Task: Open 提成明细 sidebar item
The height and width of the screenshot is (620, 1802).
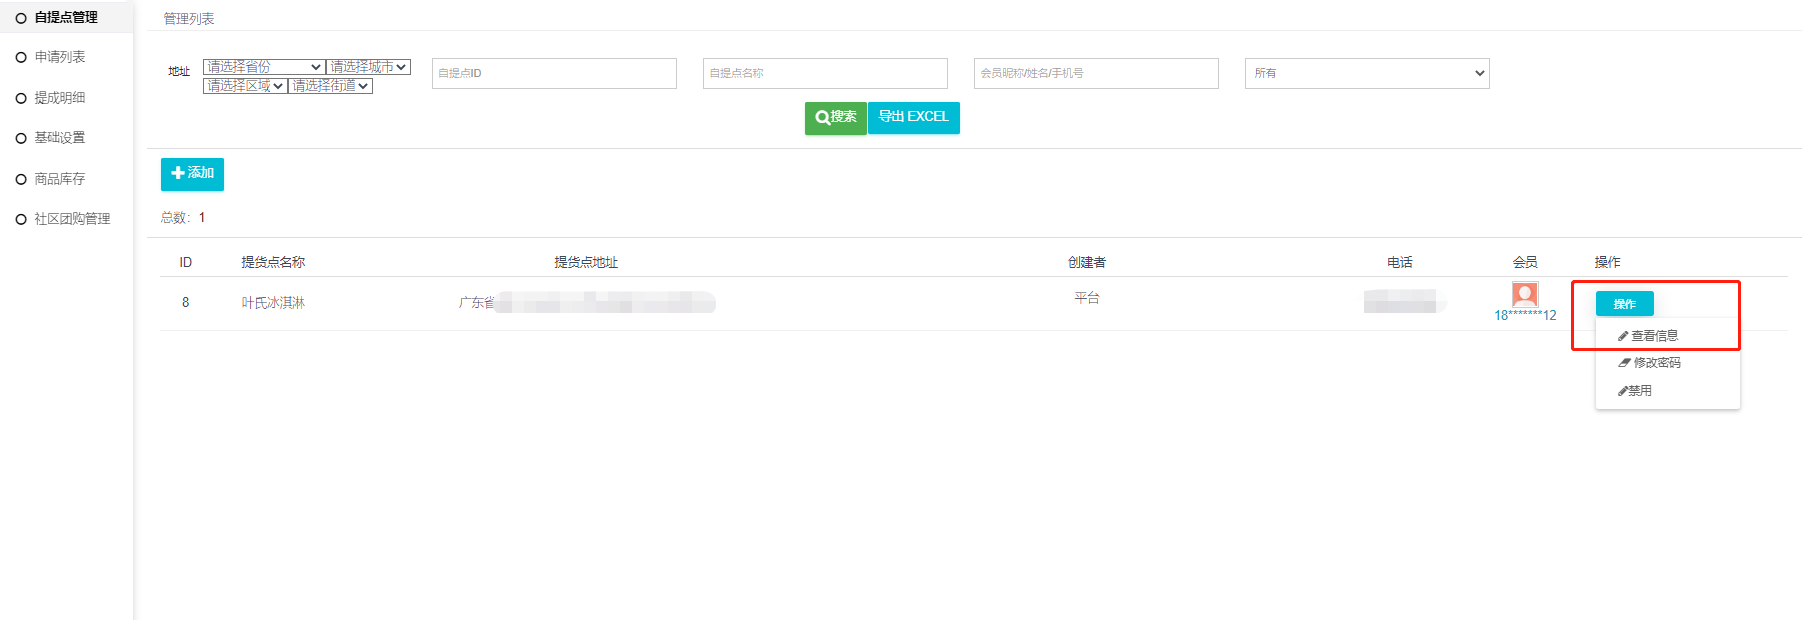Action: point(59,98)
